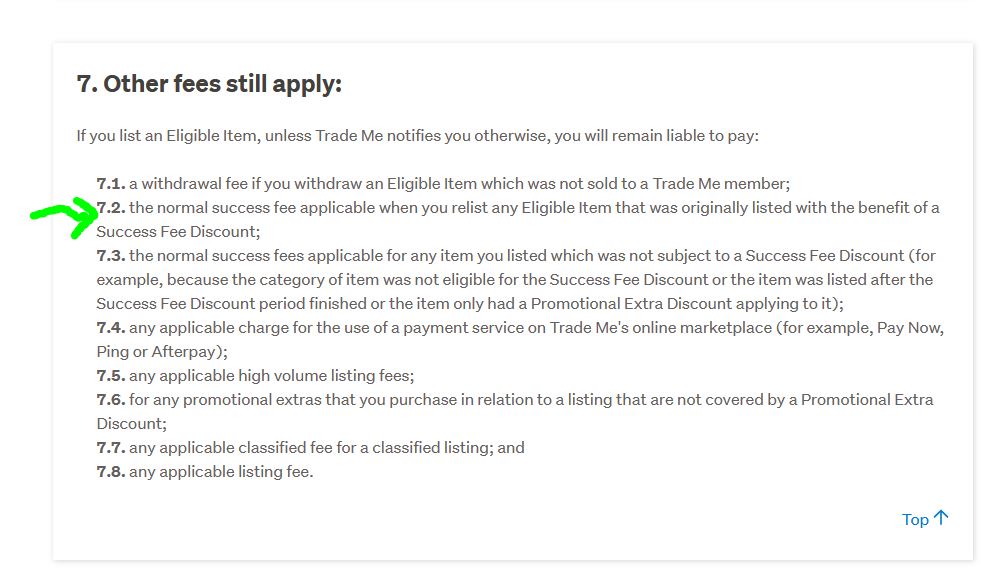
Task: Select clause number 7.7.
Action: (110, 448)
